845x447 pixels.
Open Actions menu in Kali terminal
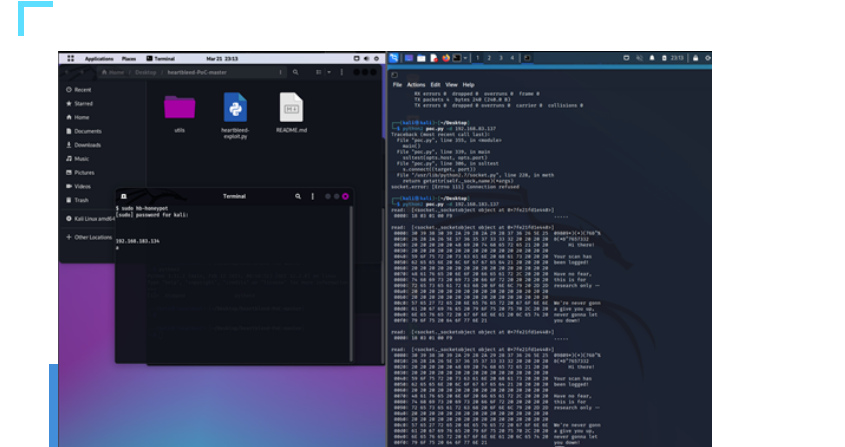click(x=416, y=85)
